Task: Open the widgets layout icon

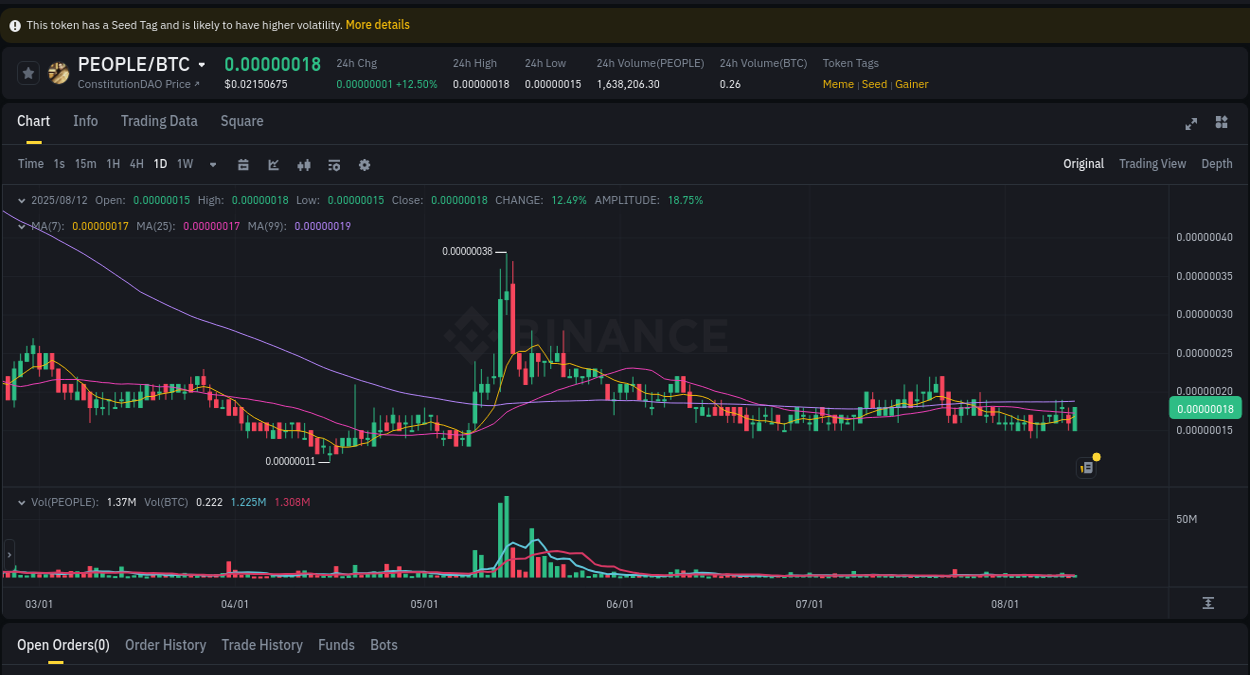Action: (x=1221, y=124)
